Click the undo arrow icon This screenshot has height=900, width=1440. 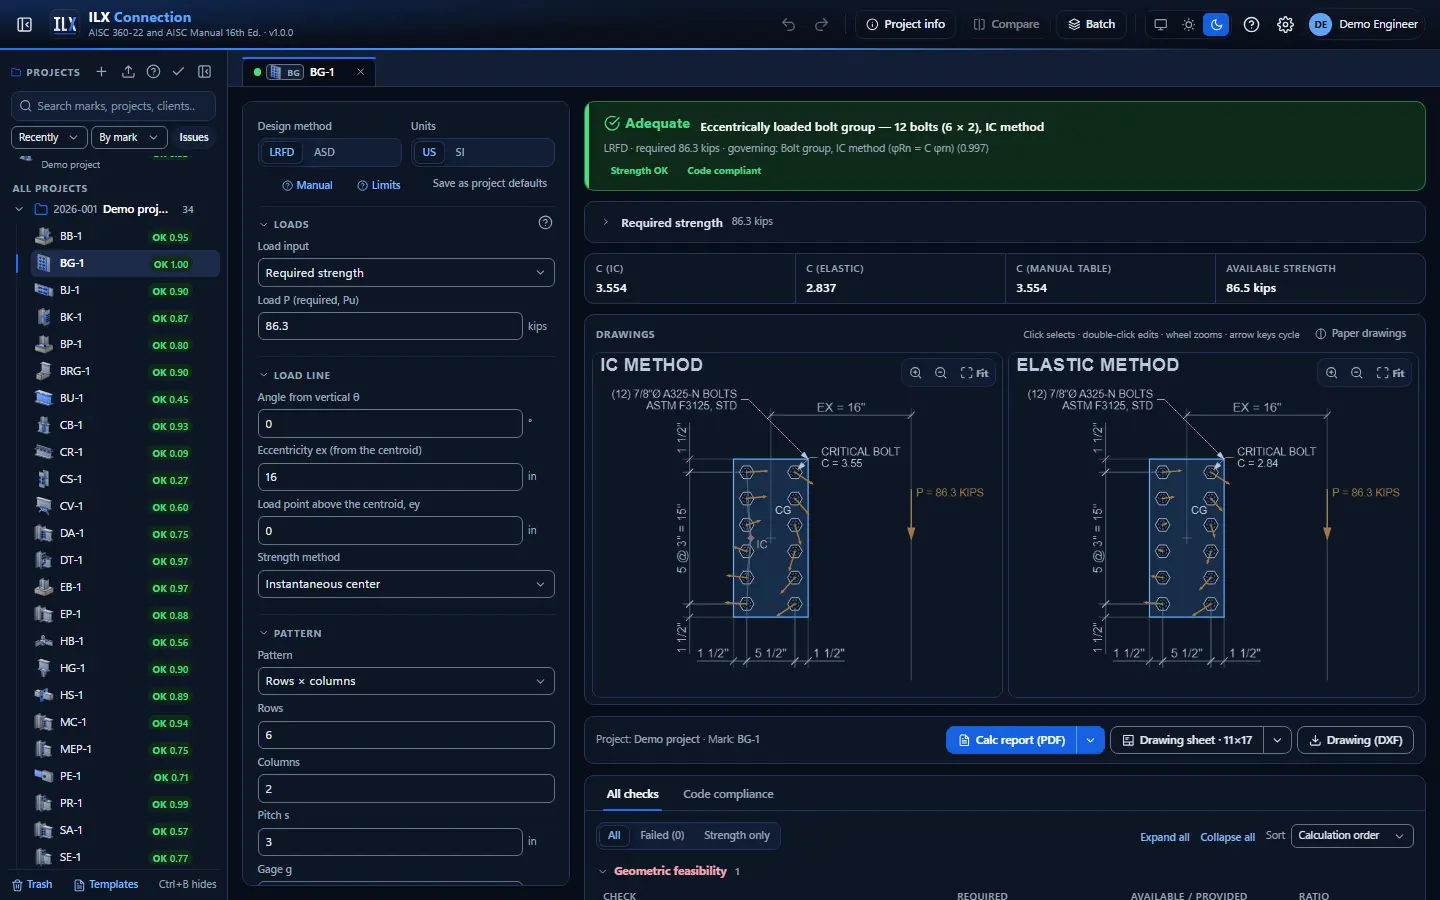[789, 24]
